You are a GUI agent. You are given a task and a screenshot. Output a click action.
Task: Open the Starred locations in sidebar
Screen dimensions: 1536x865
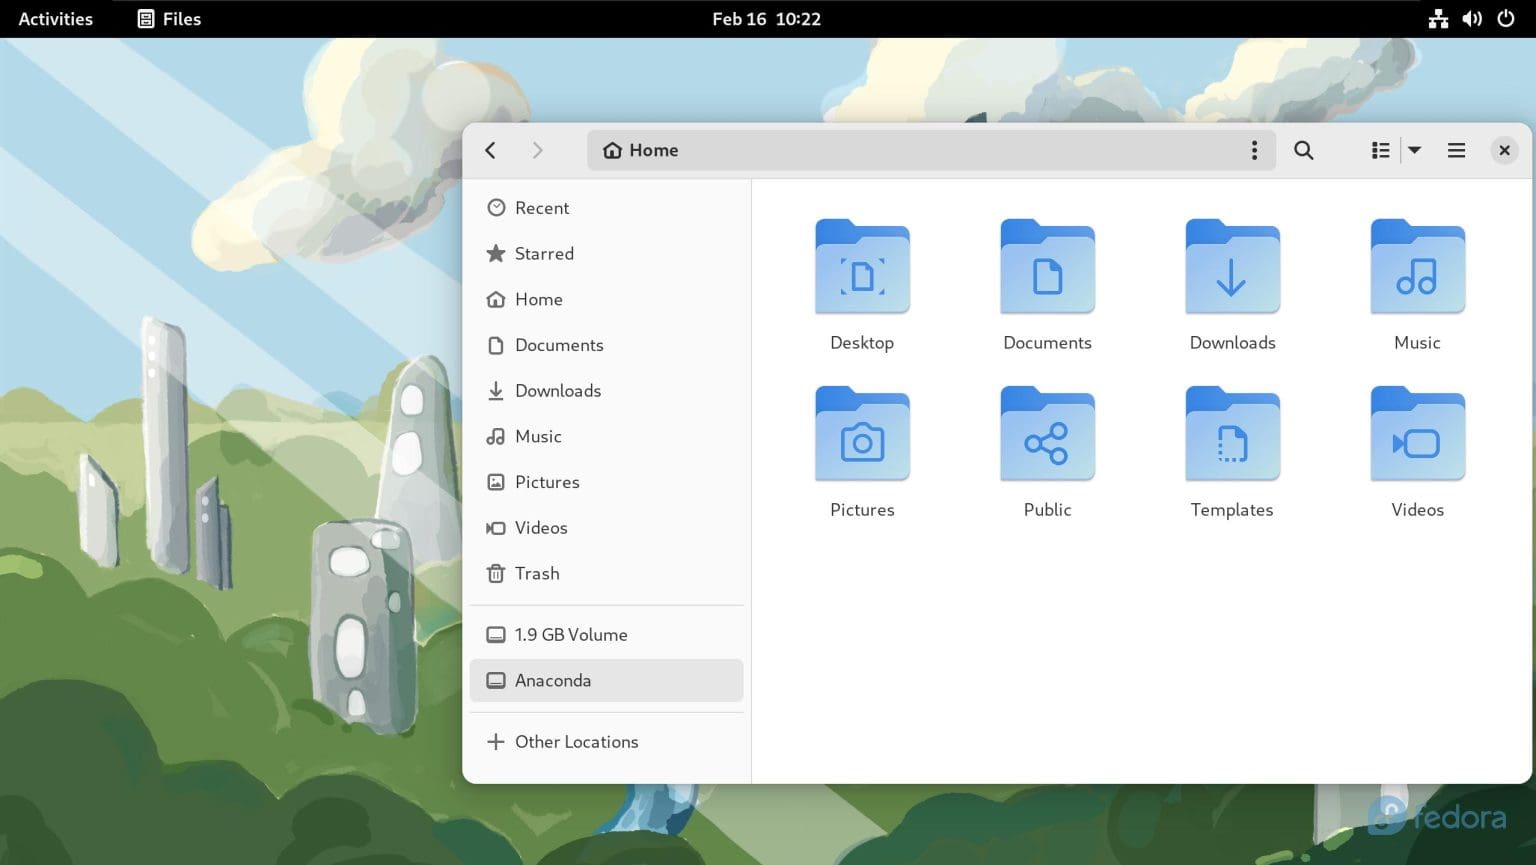(x=544, y=254)
